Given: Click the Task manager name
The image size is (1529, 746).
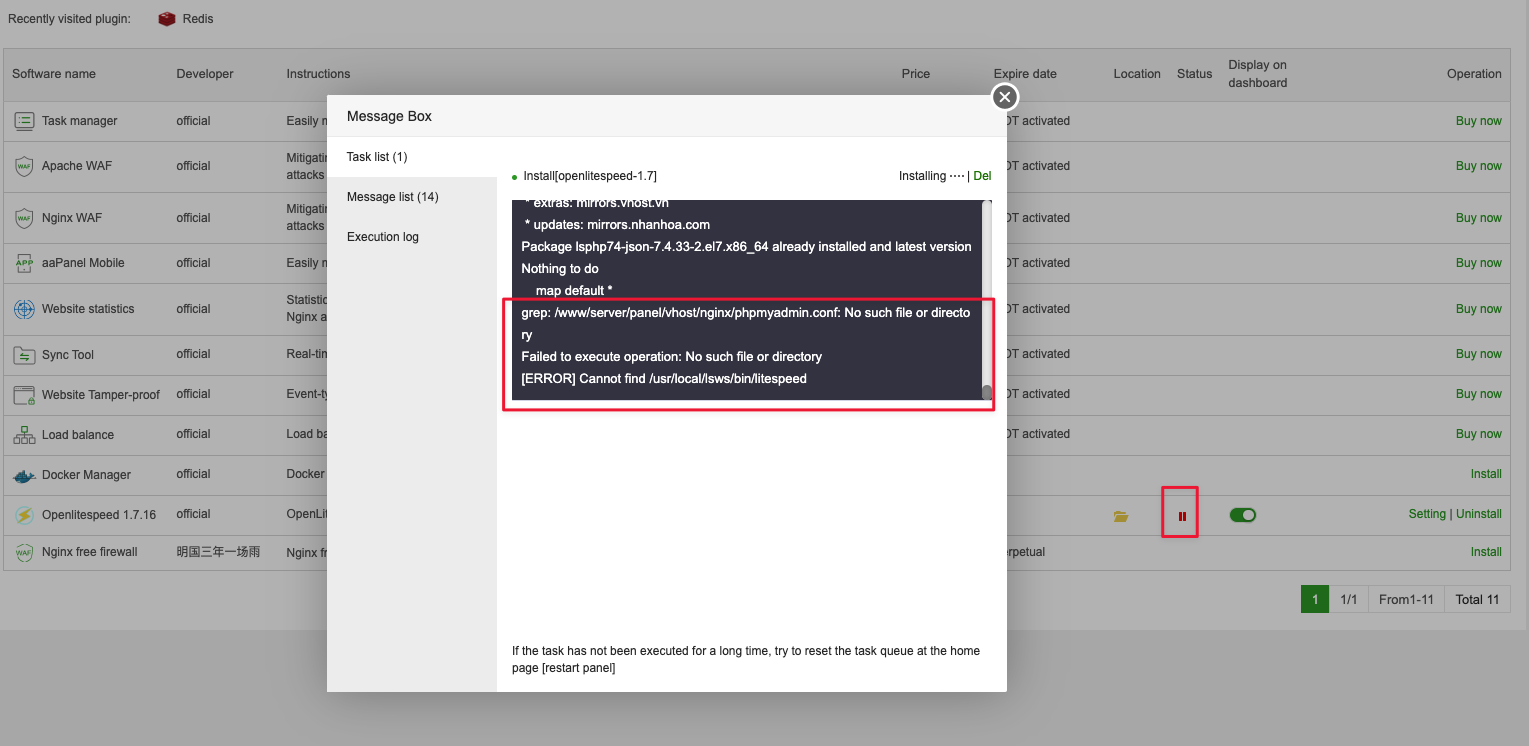Looking at the screenshot, I should pyautogui.click(x=80, y=121).
